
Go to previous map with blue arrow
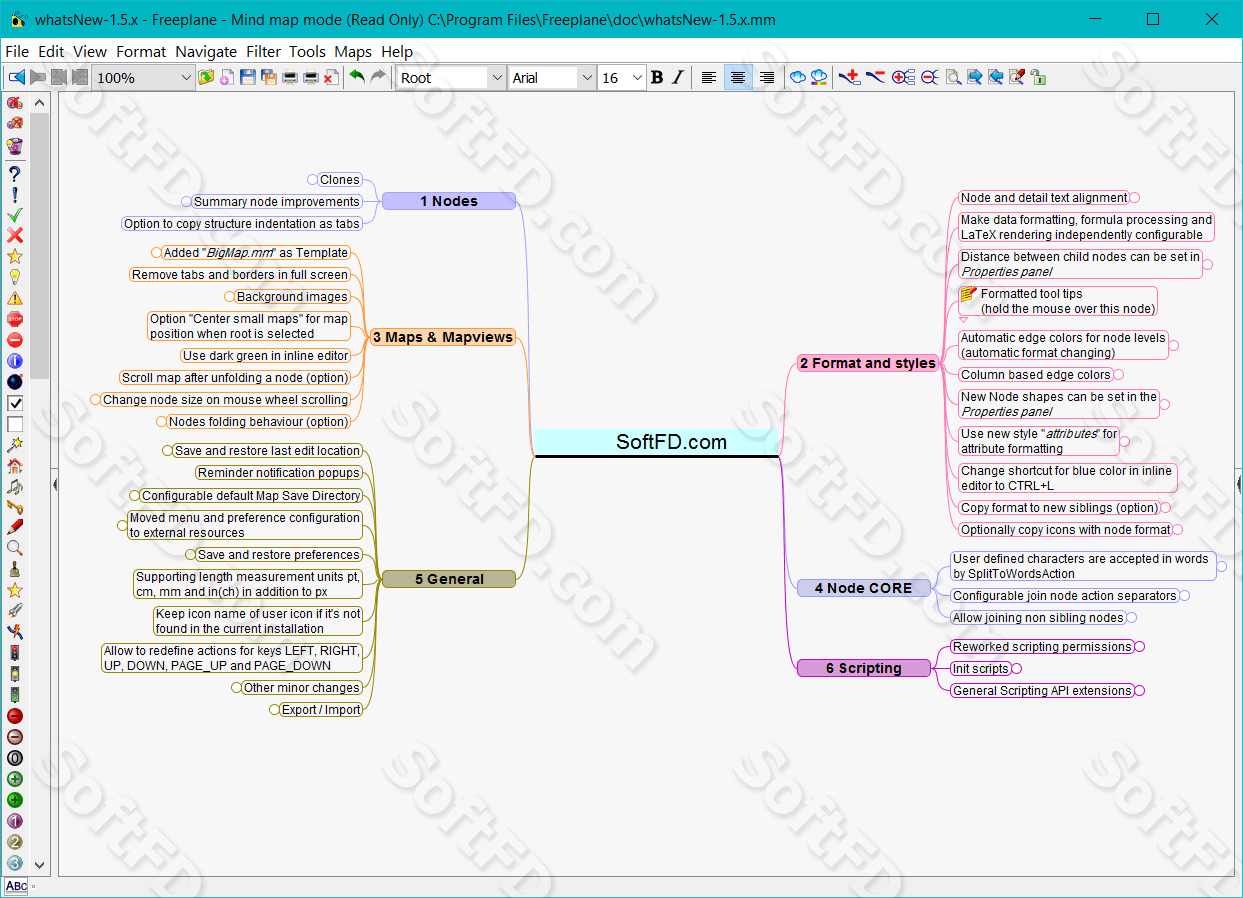(16, 77)
